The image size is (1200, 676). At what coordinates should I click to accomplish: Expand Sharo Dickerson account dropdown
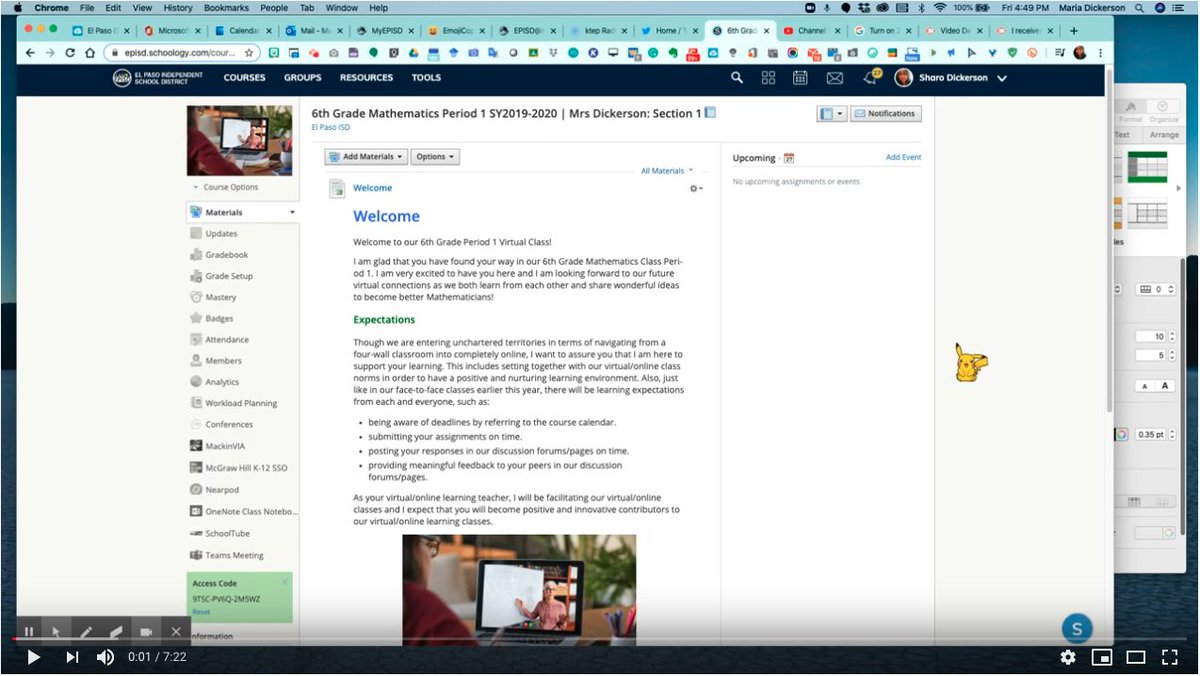point(951,77)
